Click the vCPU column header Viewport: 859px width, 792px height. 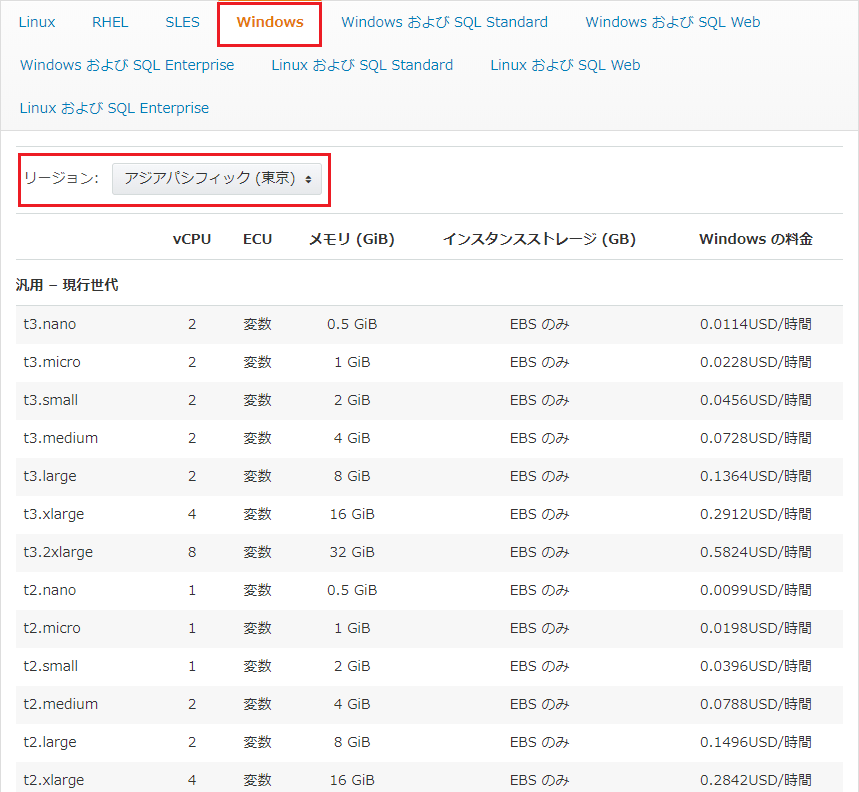tap(192, 239)
